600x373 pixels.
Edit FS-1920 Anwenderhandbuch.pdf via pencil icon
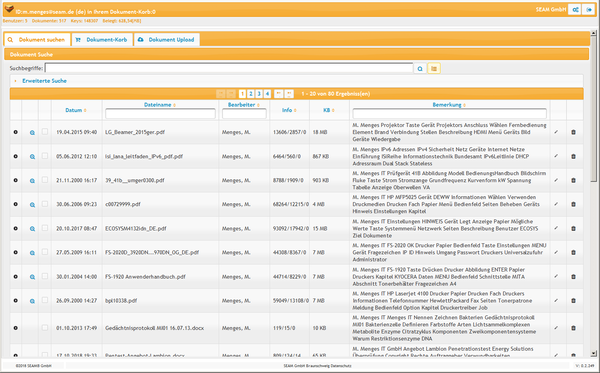pos(556,277)
